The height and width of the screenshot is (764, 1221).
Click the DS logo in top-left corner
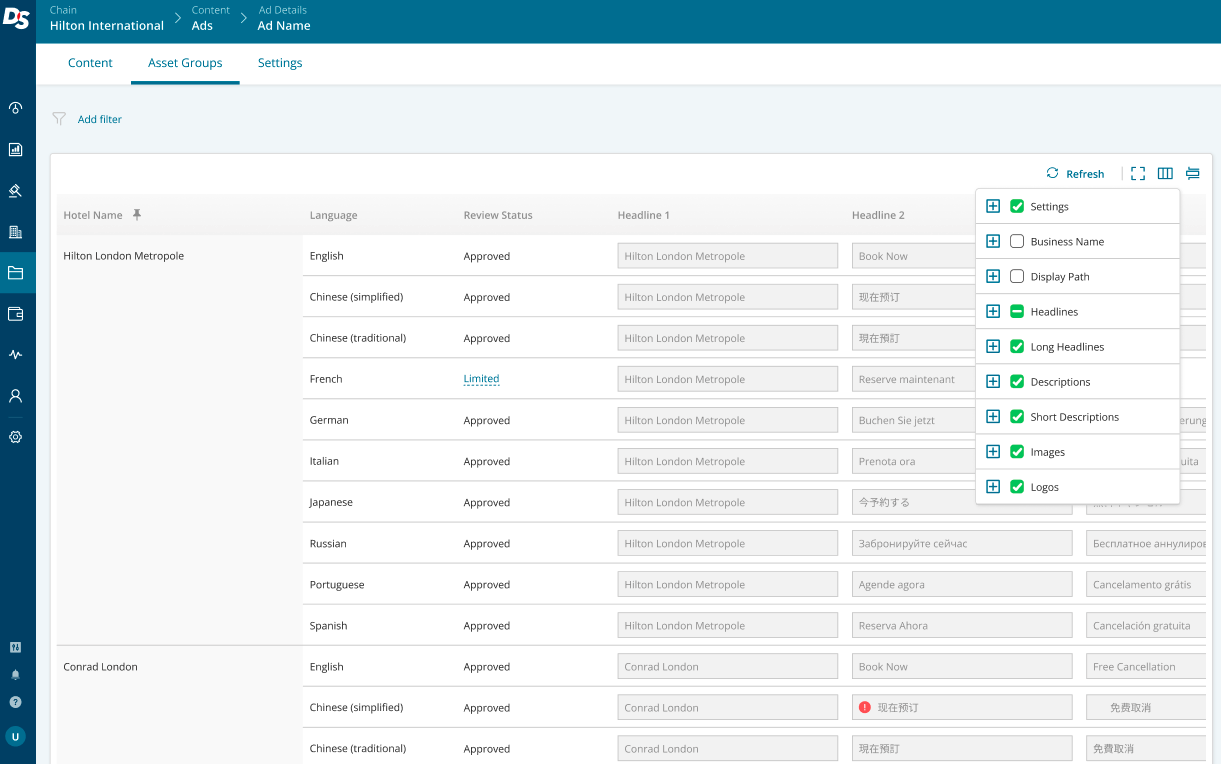pos(16,19)
